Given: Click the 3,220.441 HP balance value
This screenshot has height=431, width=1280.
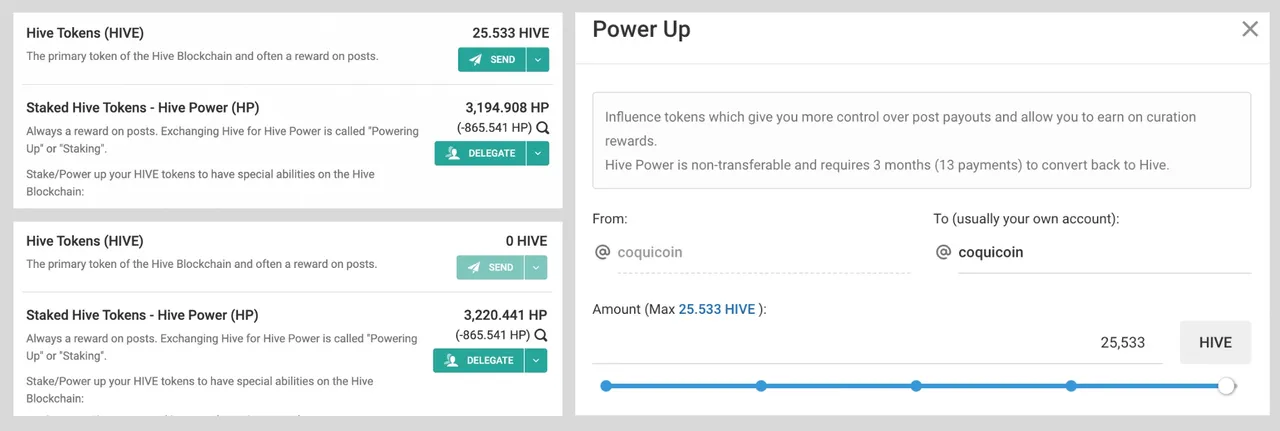Looking at the screenshot, I should (506, 314).
